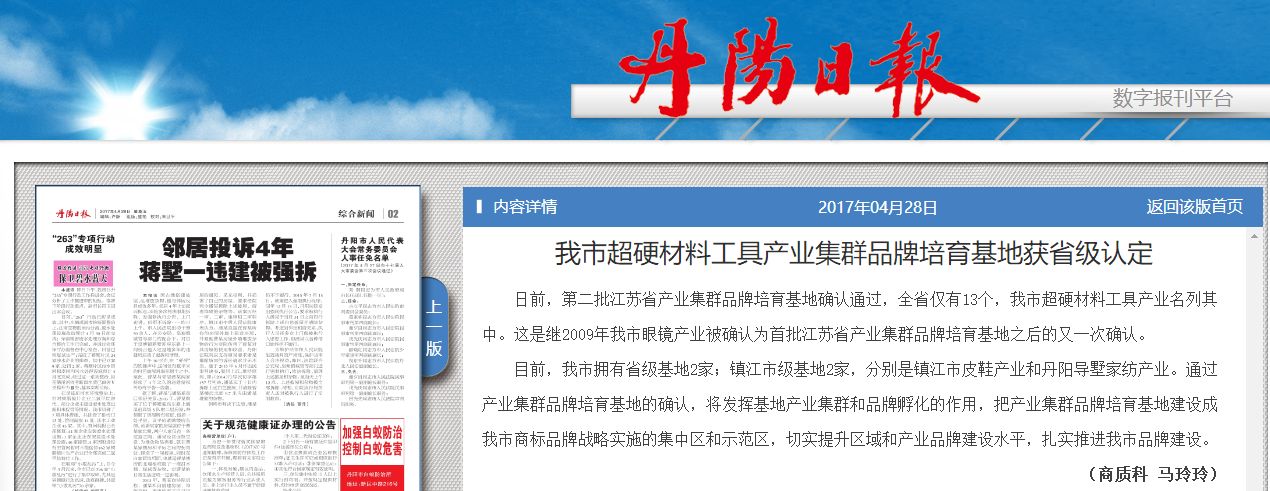Click the date 2017年04月28日
Screen dimensions: 1270x491
pos(878,207)
